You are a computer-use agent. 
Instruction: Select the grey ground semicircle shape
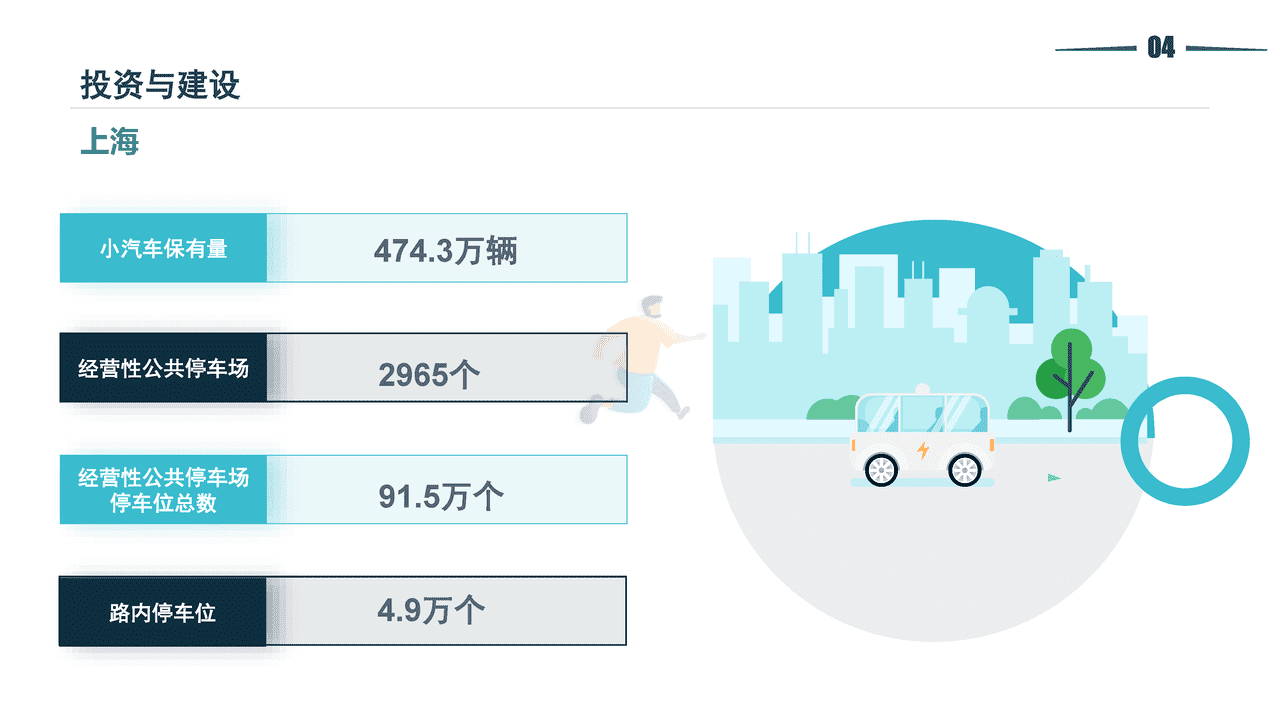(x=930, y=540)
